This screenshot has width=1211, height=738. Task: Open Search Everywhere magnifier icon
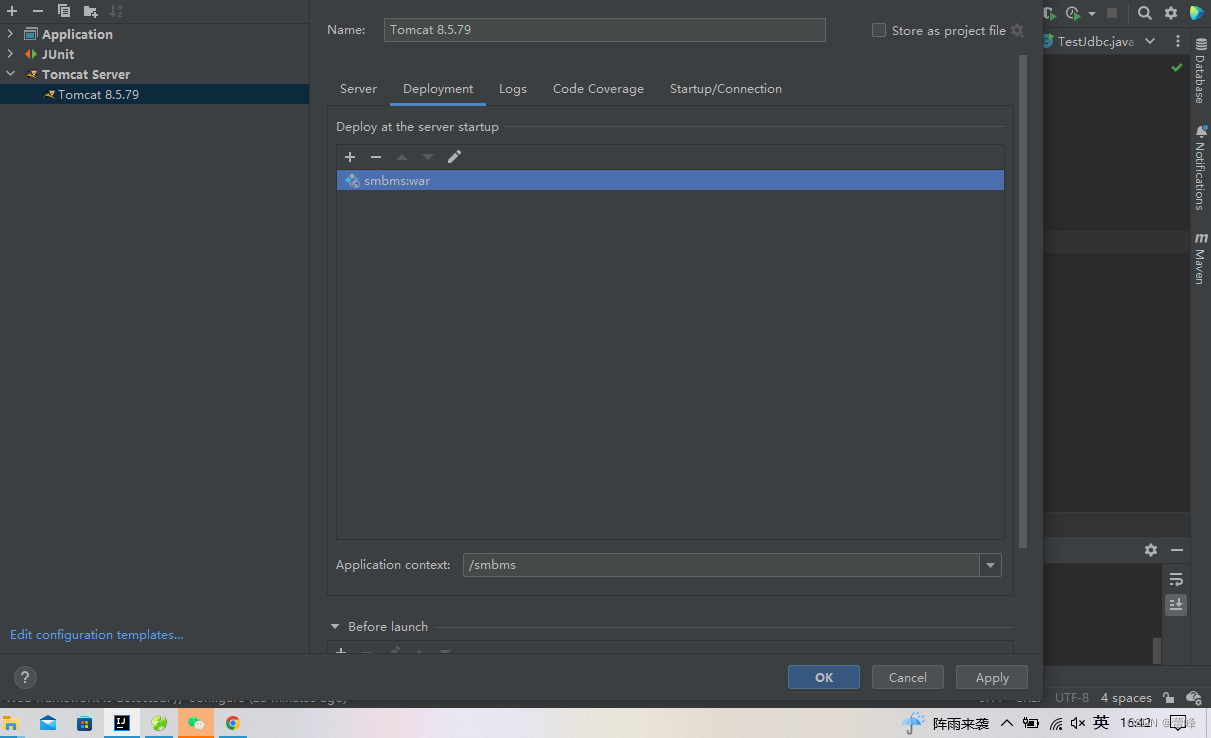pyautogui.click(x=1144, y=13)
